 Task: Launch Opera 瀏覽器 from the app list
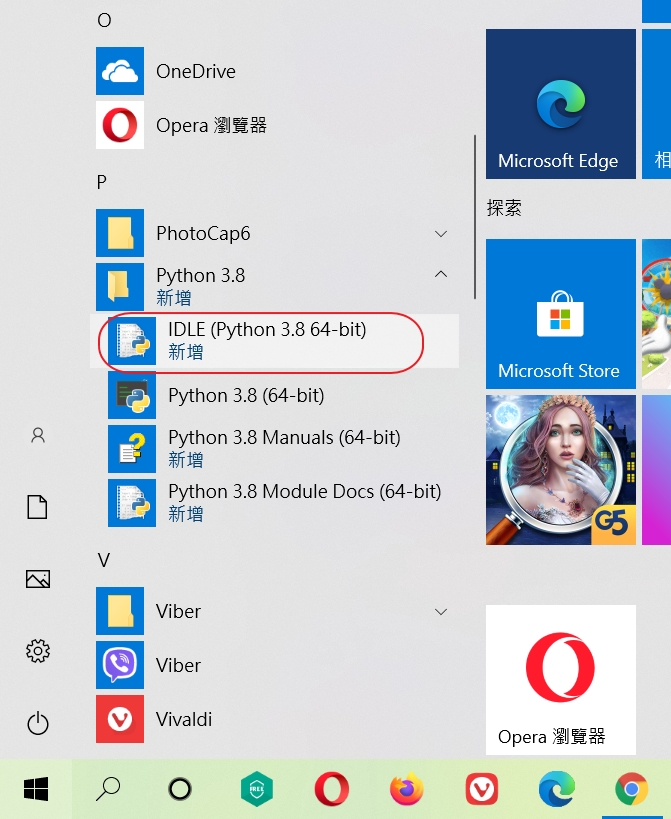(276, 125)
